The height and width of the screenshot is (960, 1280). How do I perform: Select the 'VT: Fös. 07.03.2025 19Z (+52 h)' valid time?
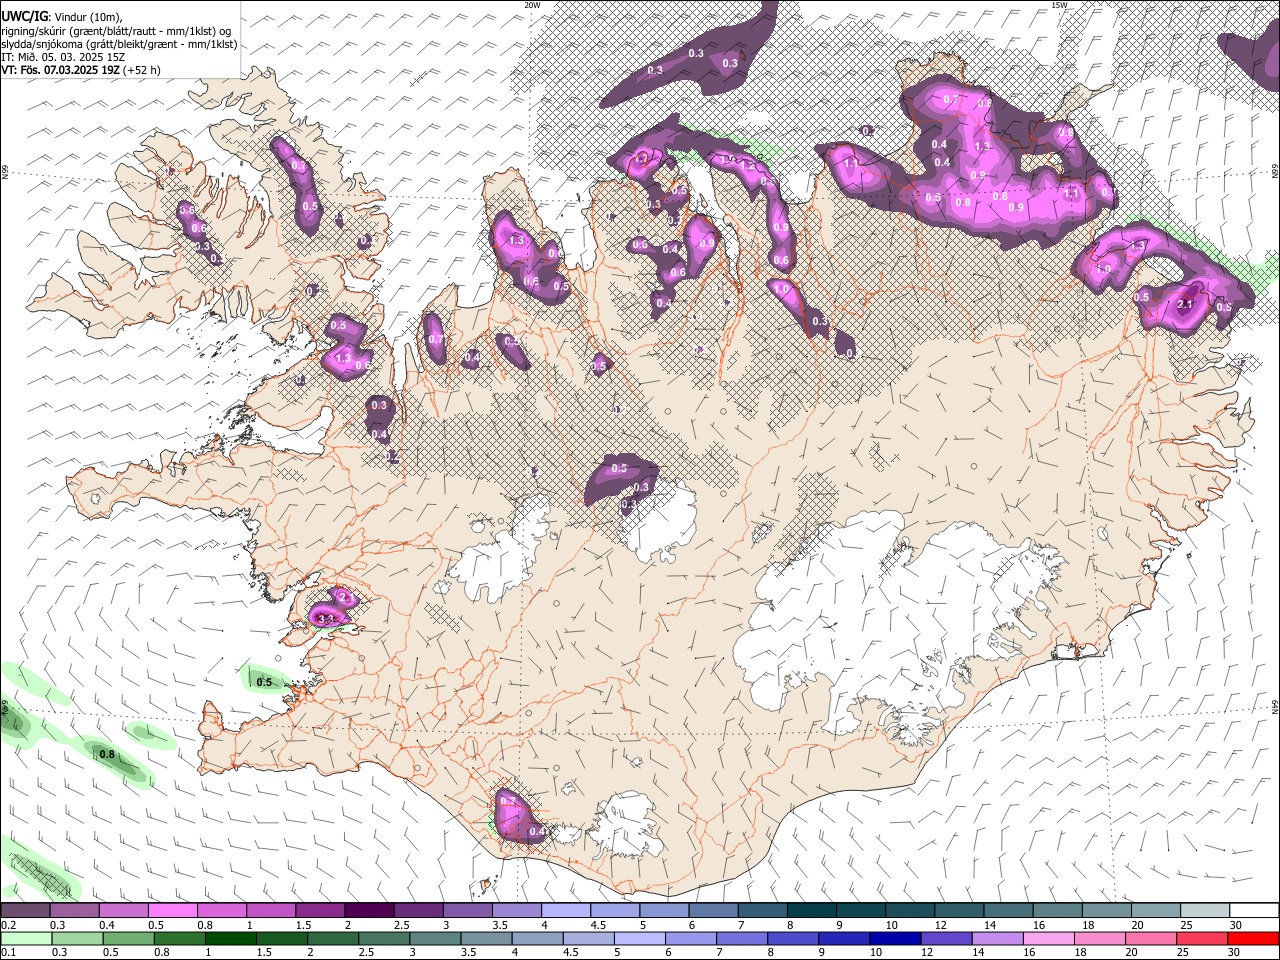pyautogui.click(x=81, y=70)
